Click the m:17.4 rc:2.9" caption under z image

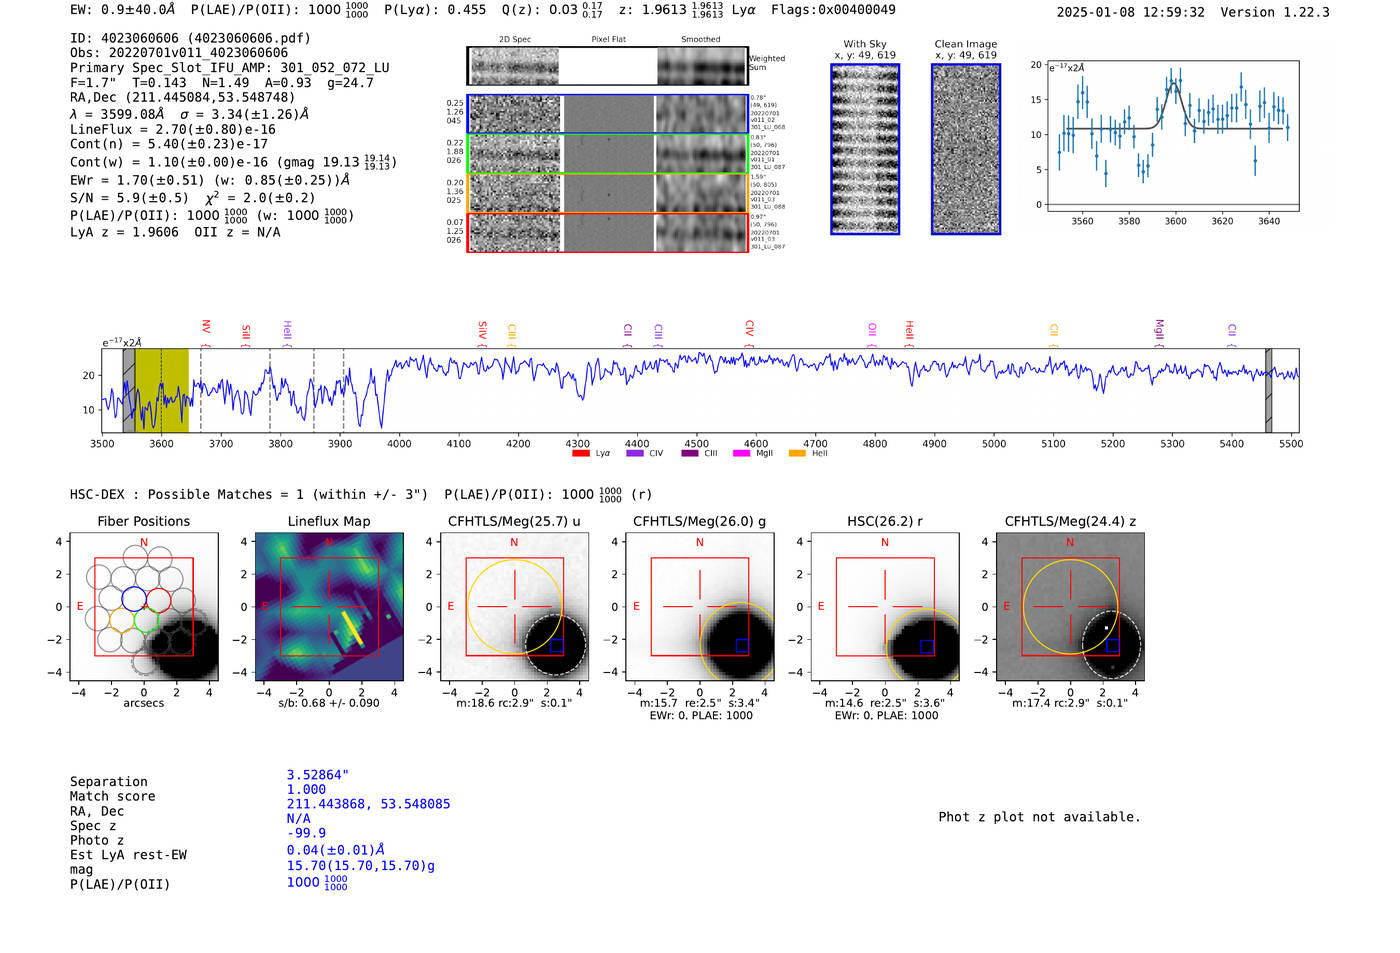tap(1070, 703)
